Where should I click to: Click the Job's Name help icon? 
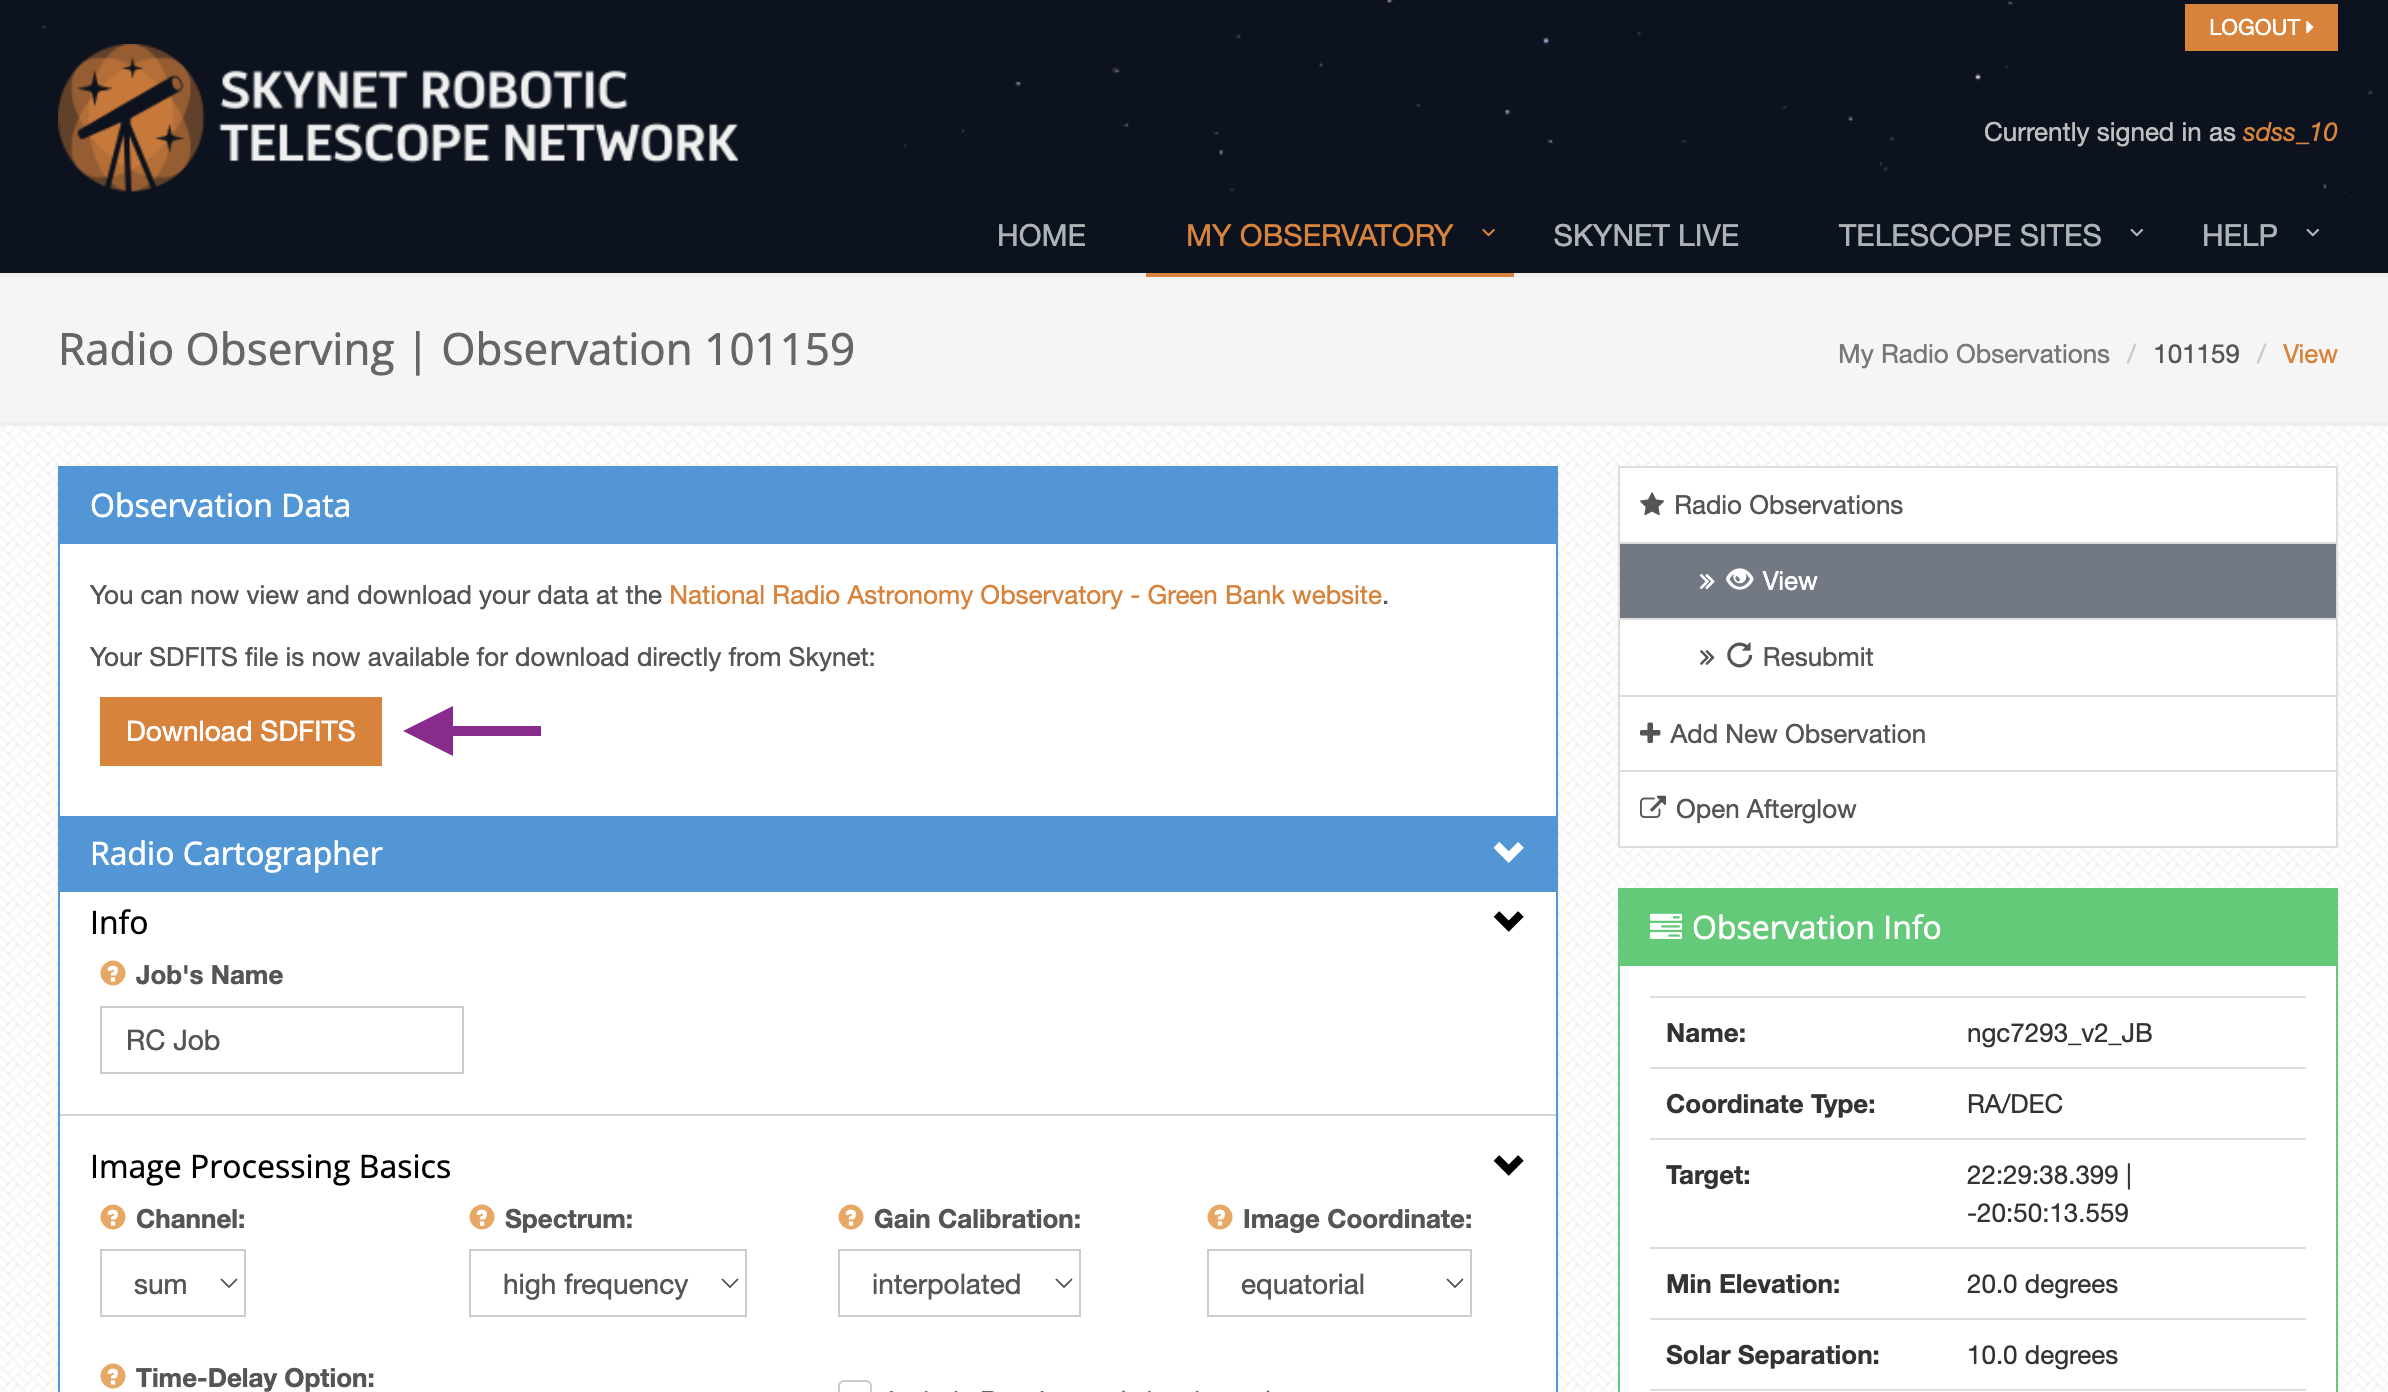tap(113, 974)
